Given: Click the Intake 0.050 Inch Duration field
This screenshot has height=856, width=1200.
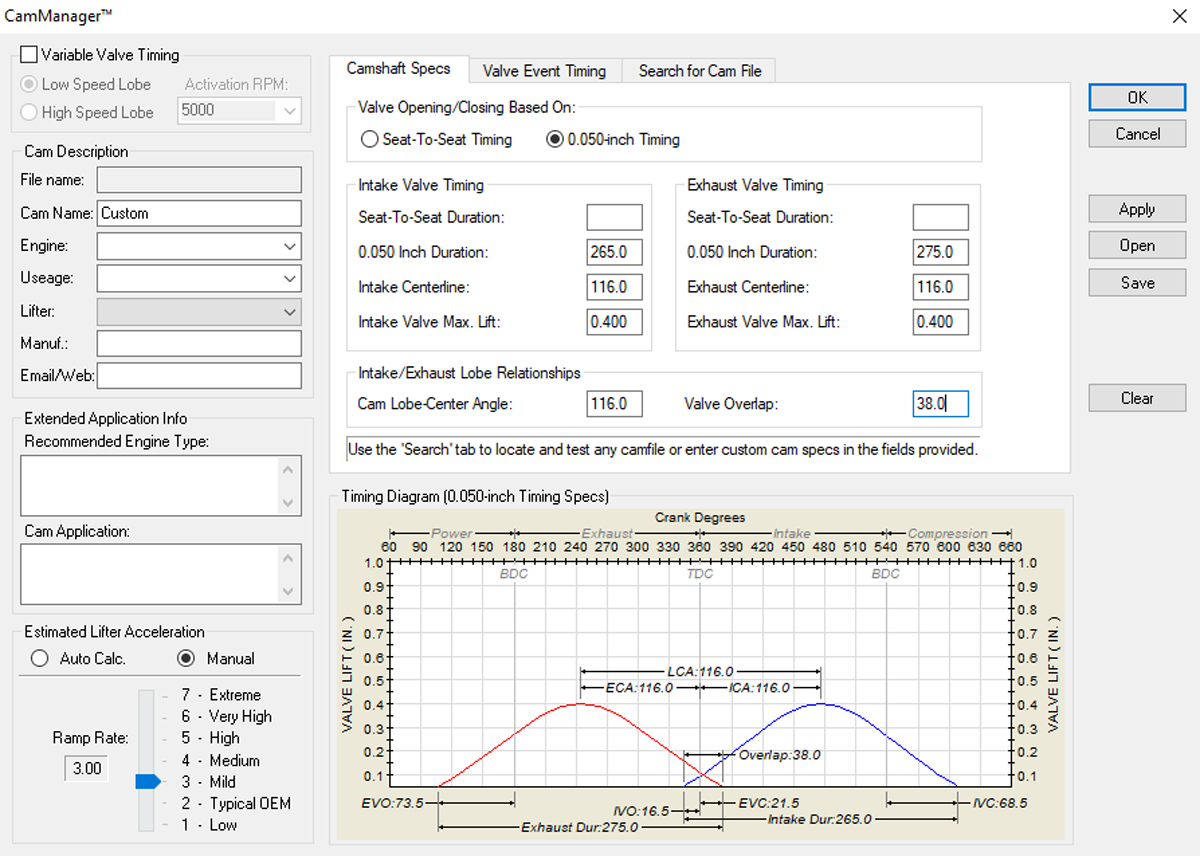Looking at the screenshot, I should click(x=614, y=252).
